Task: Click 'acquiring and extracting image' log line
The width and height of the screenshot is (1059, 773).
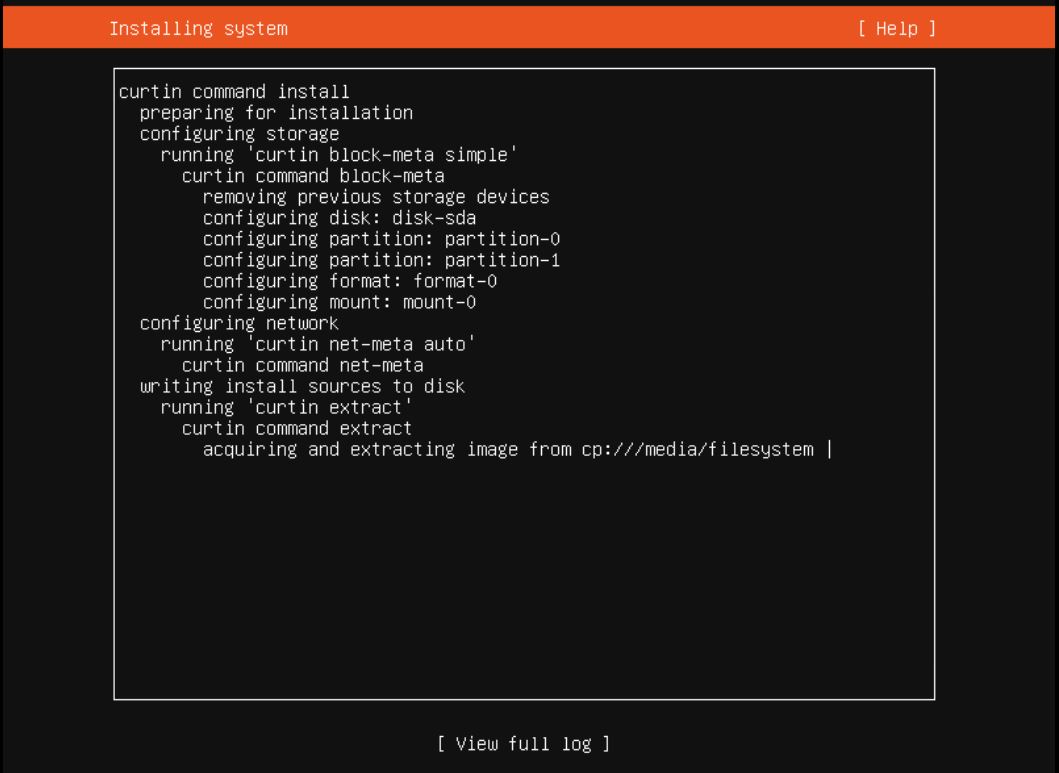Action: click(509, 450)
